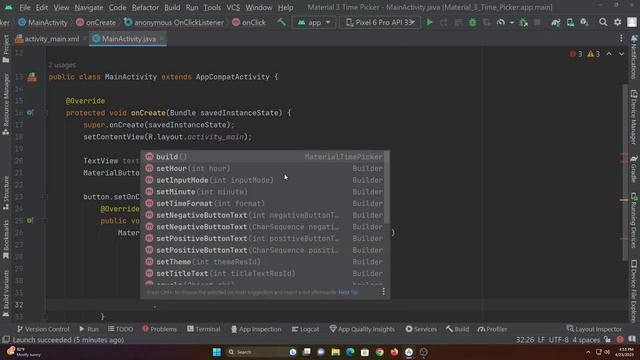Select setInputMode suggestion
Screen dimensions: 640x360
coord(262,180)
